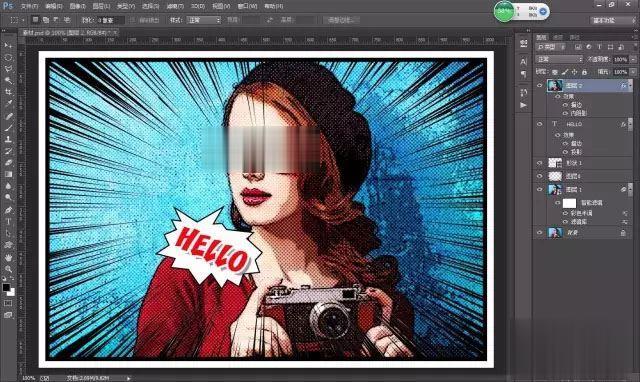Screen dimensions: 640x382
Task: Open the 样式 style dropdown
Action: (203, 20)
